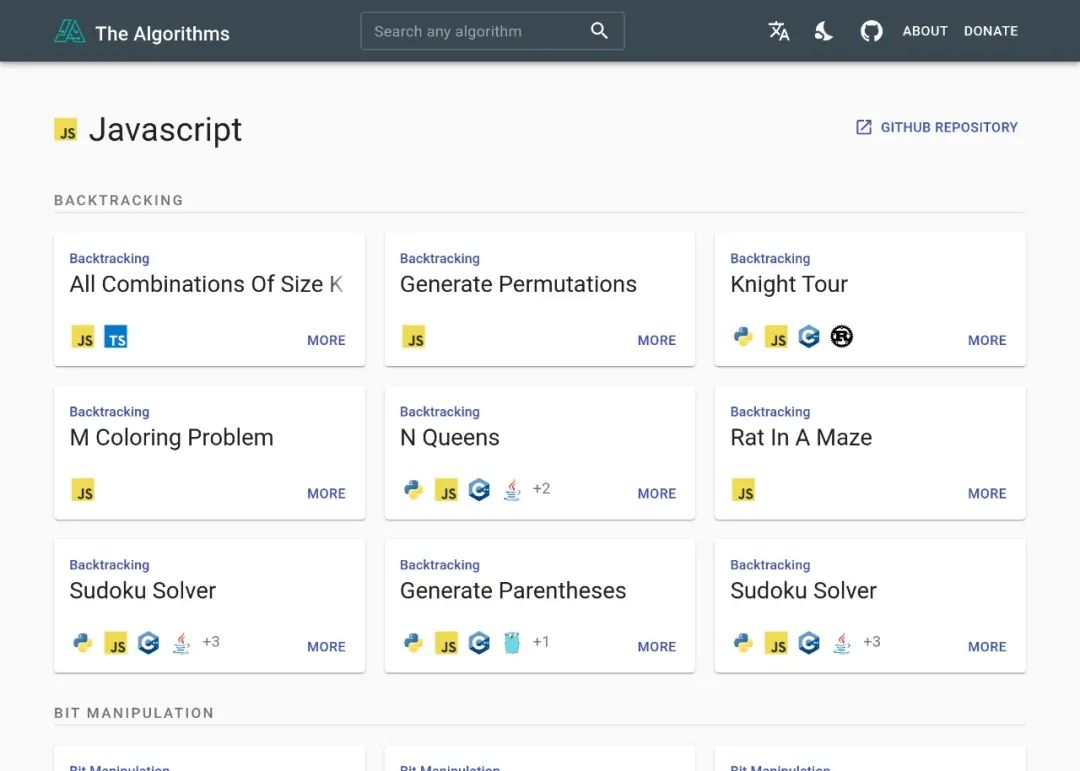Open Knight Tour title

789,284
